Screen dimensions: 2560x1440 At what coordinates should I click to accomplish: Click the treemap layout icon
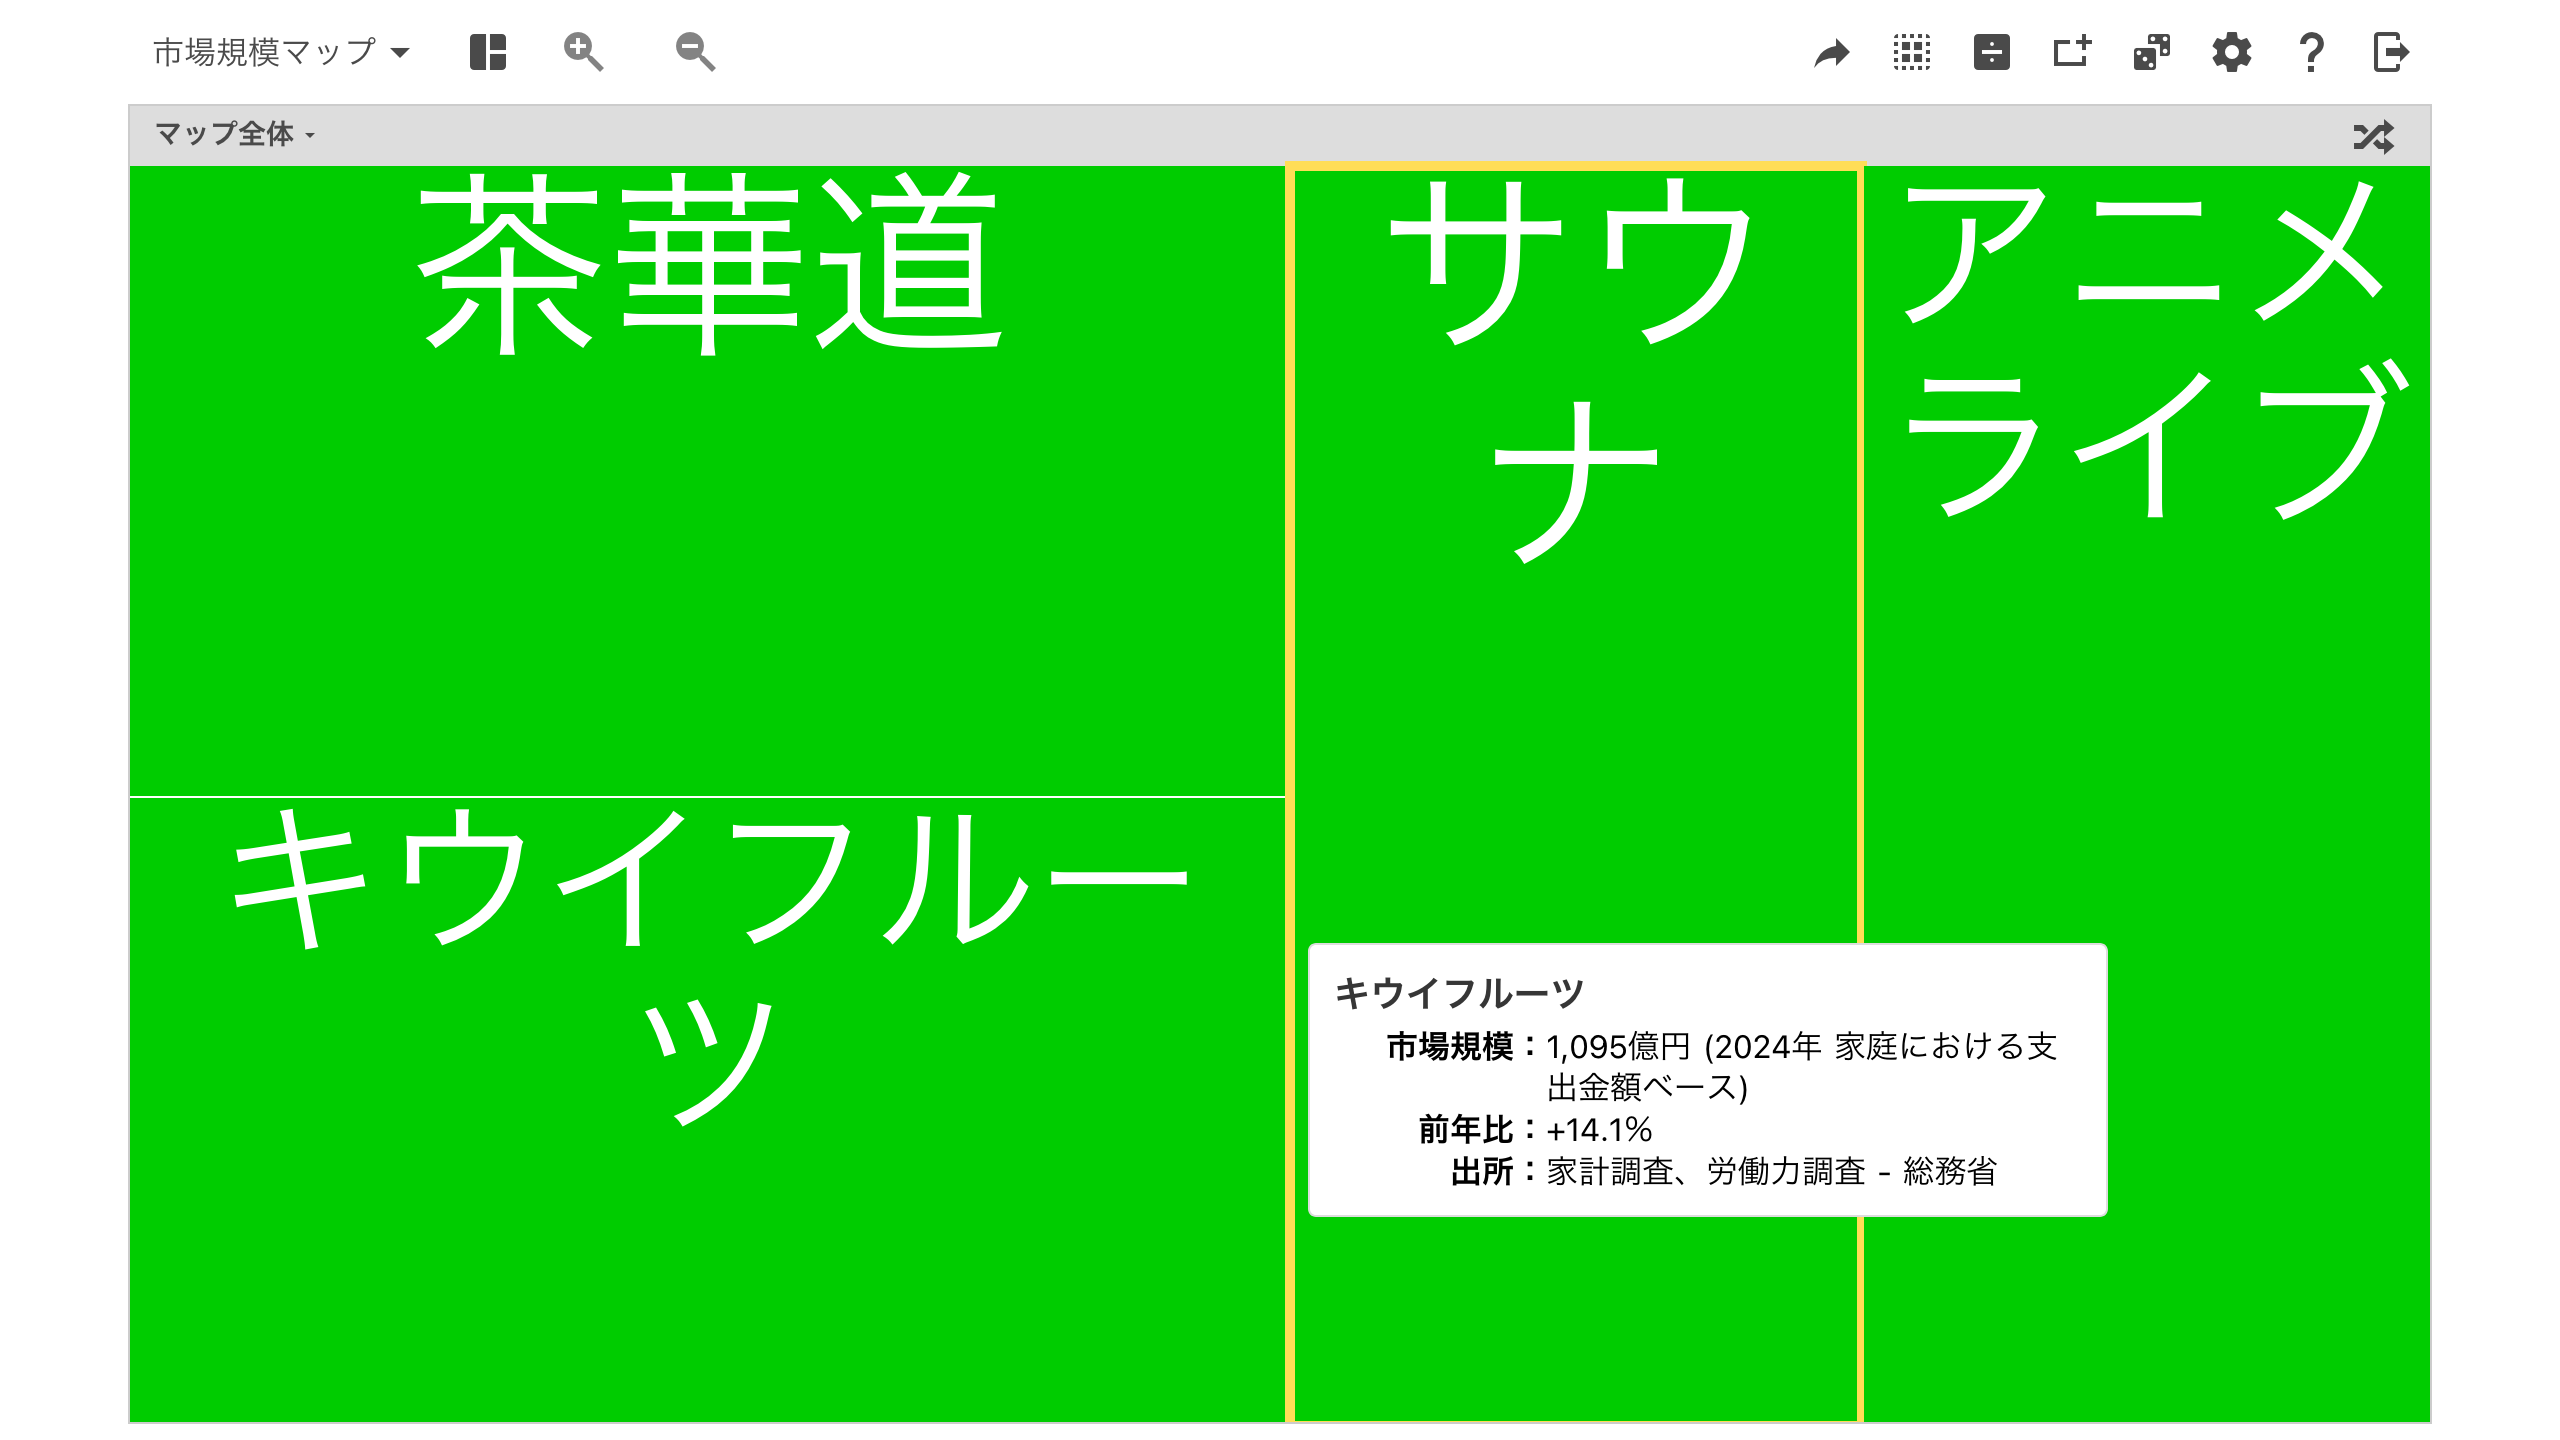(488, 52)
